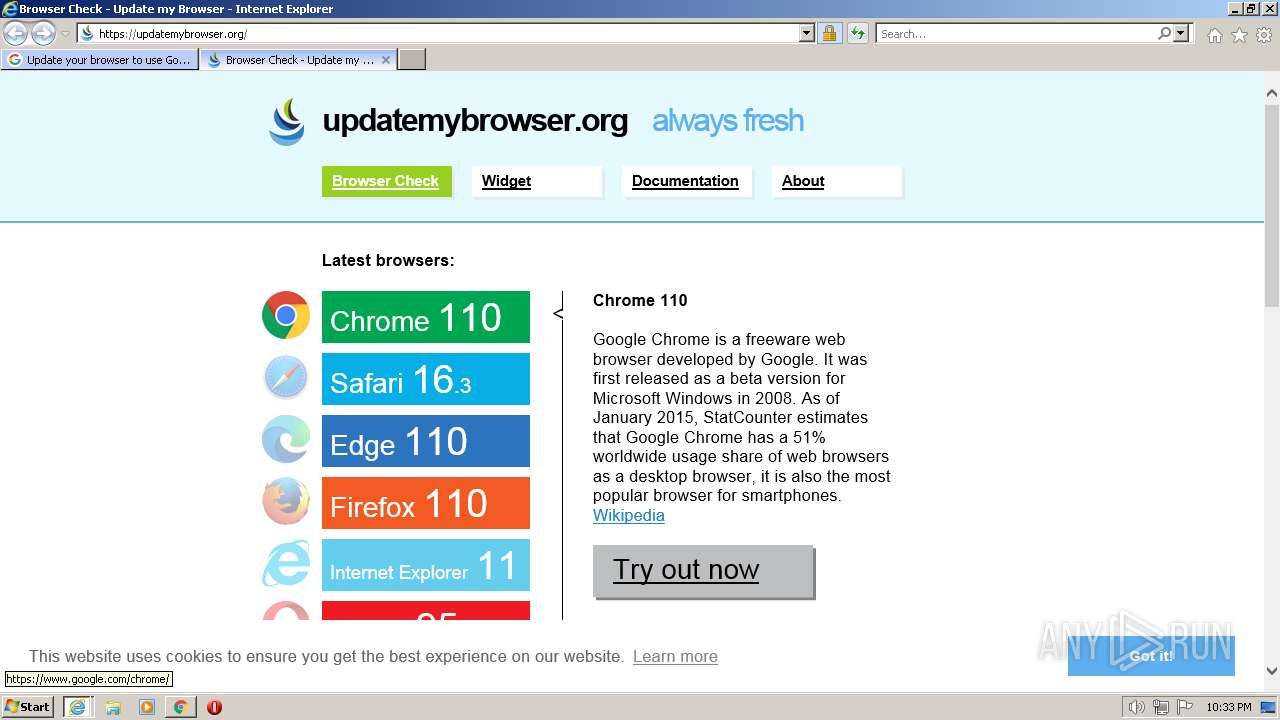
Task: Select the Chrome 110 green tile
Action: (x=426, y=317)
